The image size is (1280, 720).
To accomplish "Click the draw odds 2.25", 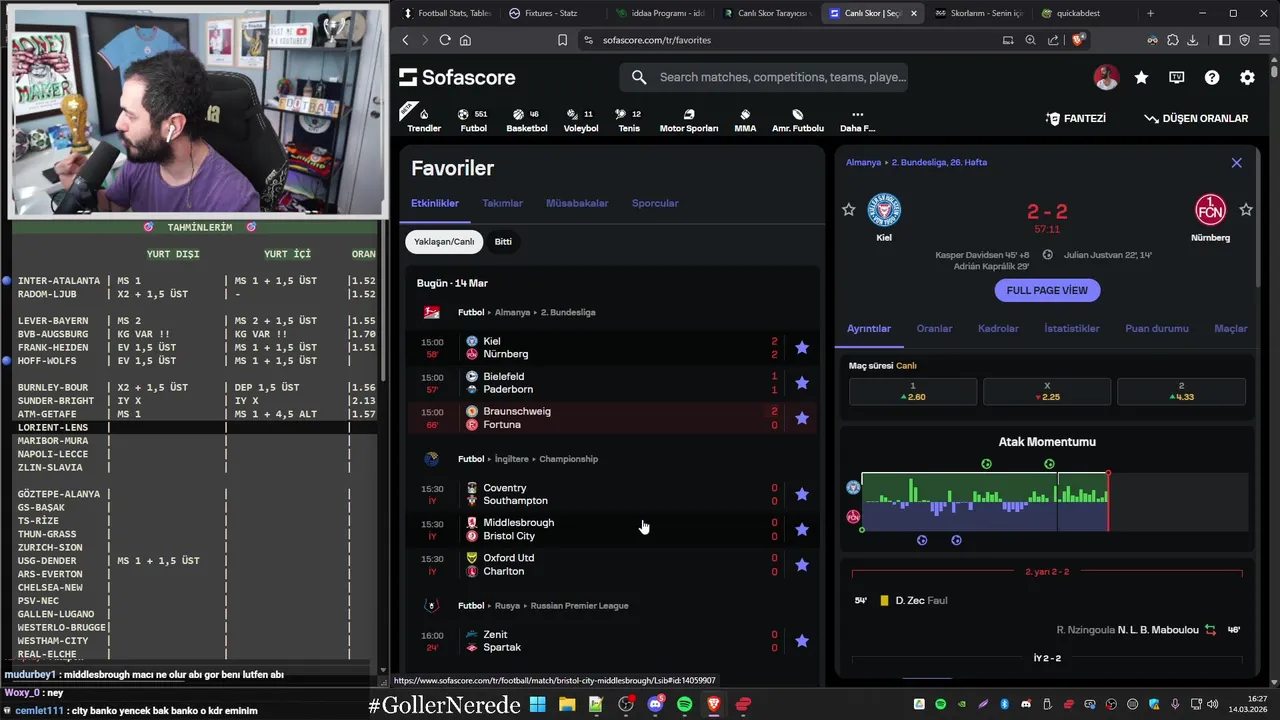I will coord(1047,391).
